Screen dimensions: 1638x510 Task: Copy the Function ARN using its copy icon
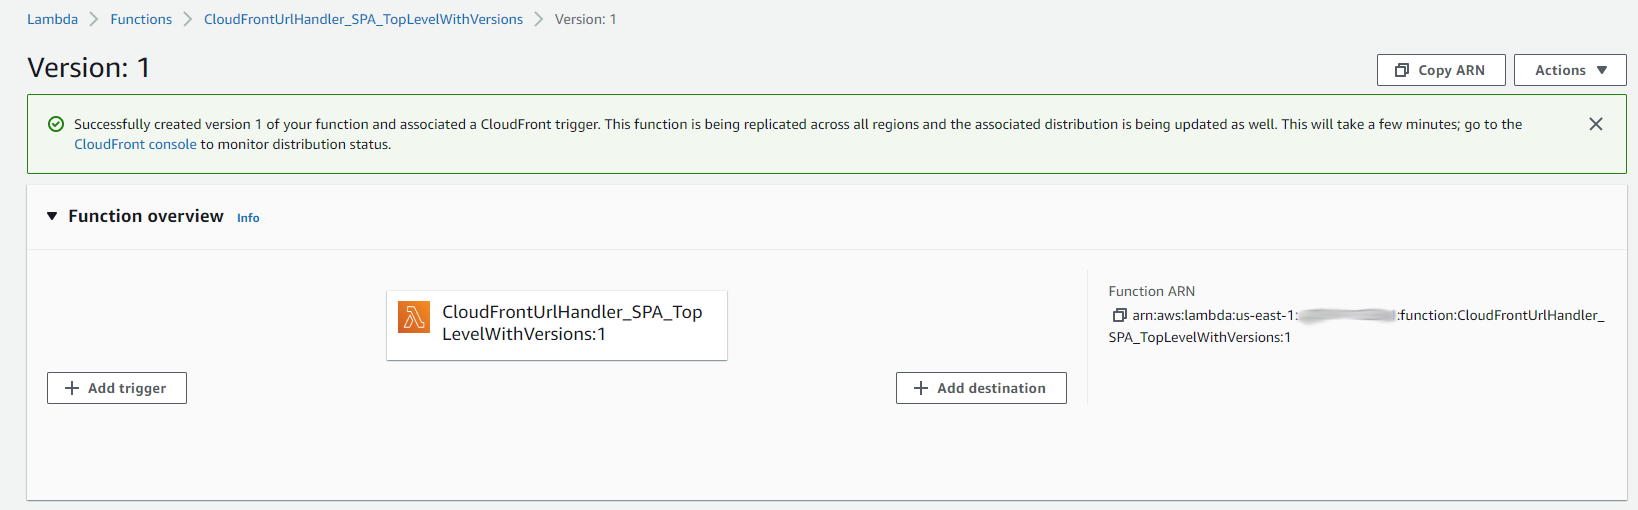(1119, 315)
